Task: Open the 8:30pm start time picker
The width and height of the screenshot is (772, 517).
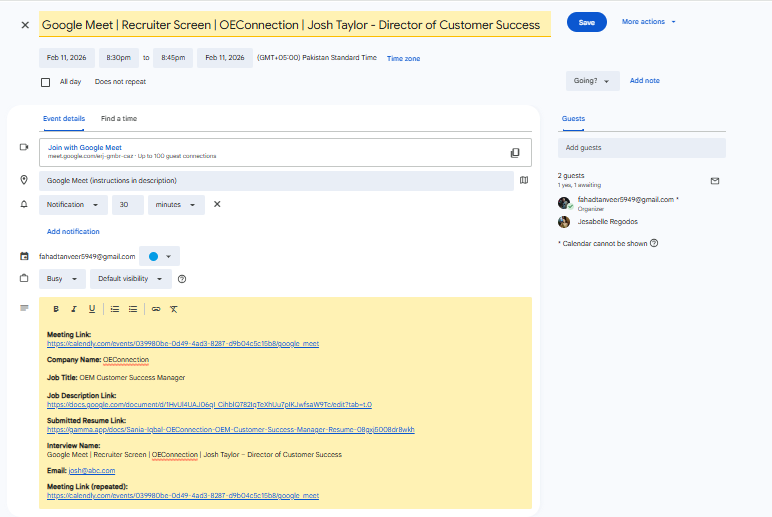Action: [x=118, y=58]
